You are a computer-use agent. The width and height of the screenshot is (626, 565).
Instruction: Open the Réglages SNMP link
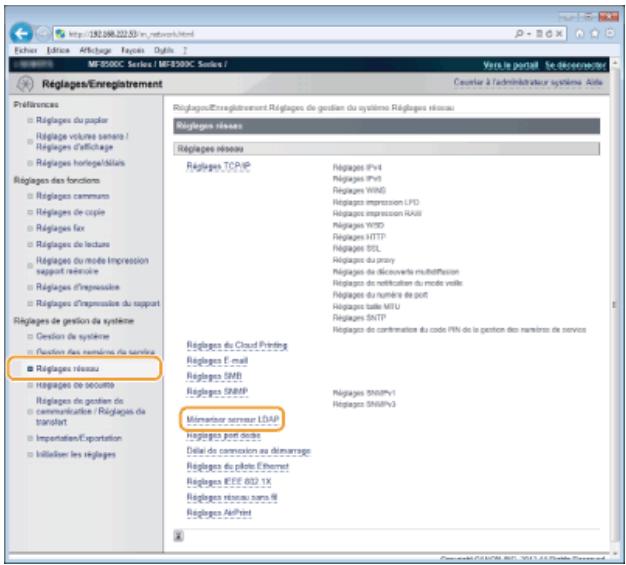[217, 392]
